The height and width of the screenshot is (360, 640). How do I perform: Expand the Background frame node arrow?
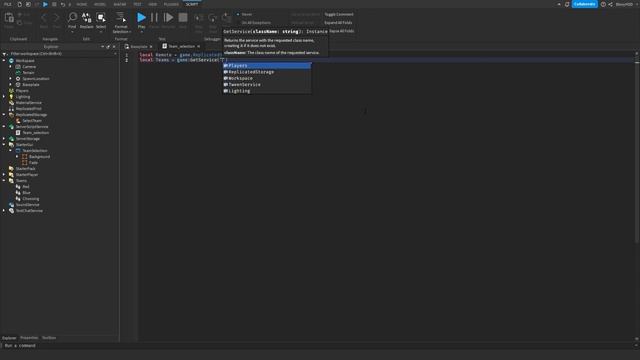(x=17, y=157)
